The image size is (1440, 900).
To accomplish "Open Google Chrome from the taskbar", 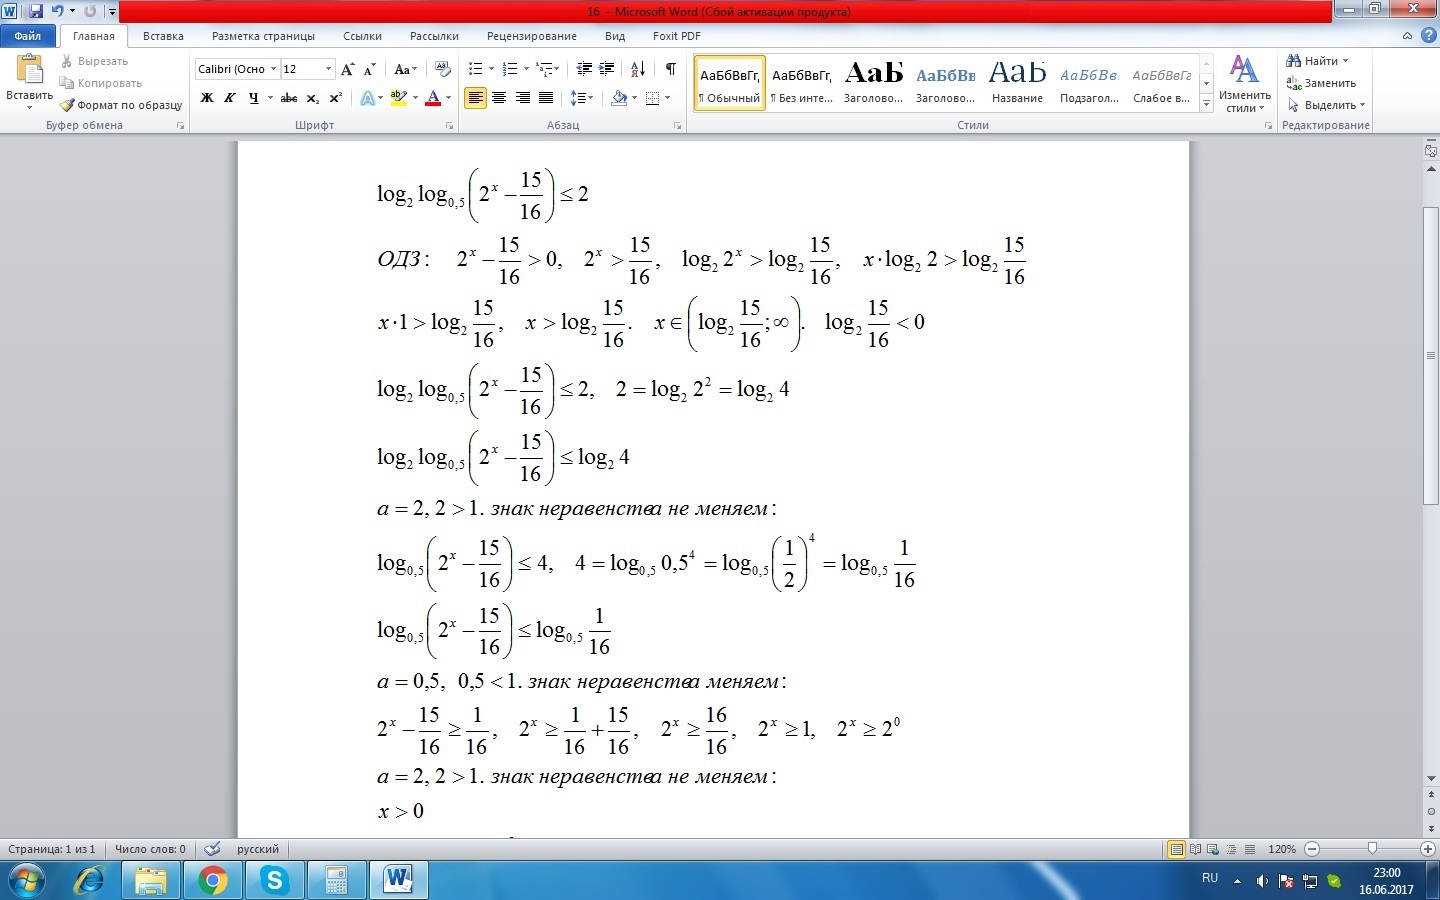I will click(212, 881).
